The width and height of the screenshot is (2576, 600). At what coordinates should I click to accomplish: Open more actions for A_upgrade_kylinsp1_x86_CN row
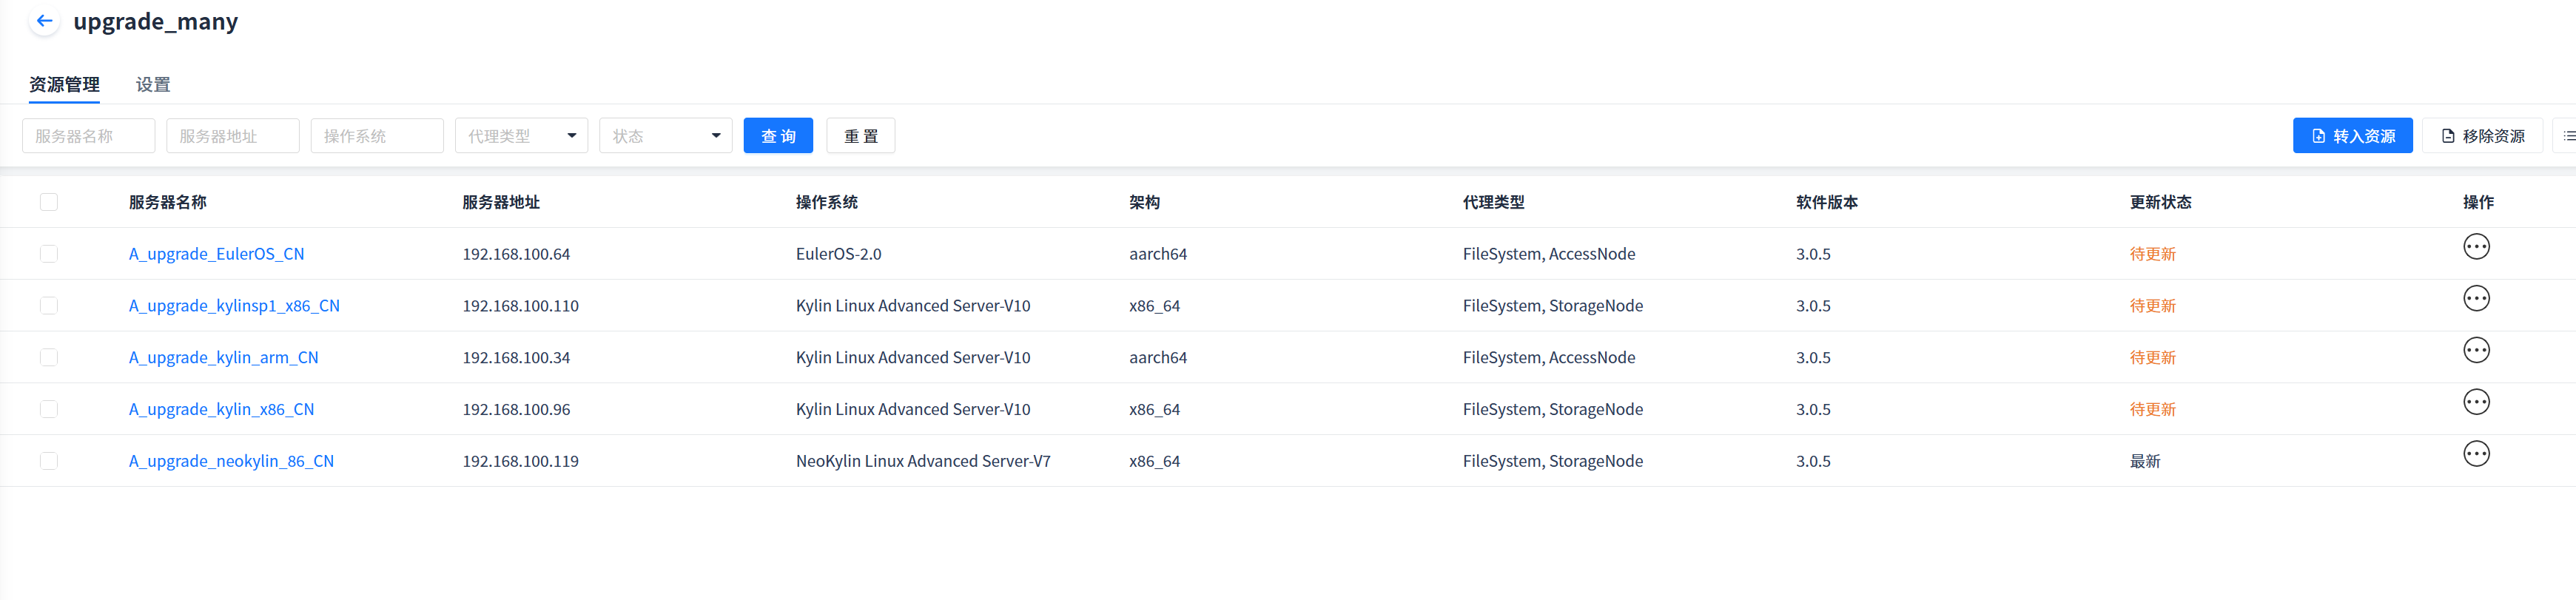(2475, 299)
